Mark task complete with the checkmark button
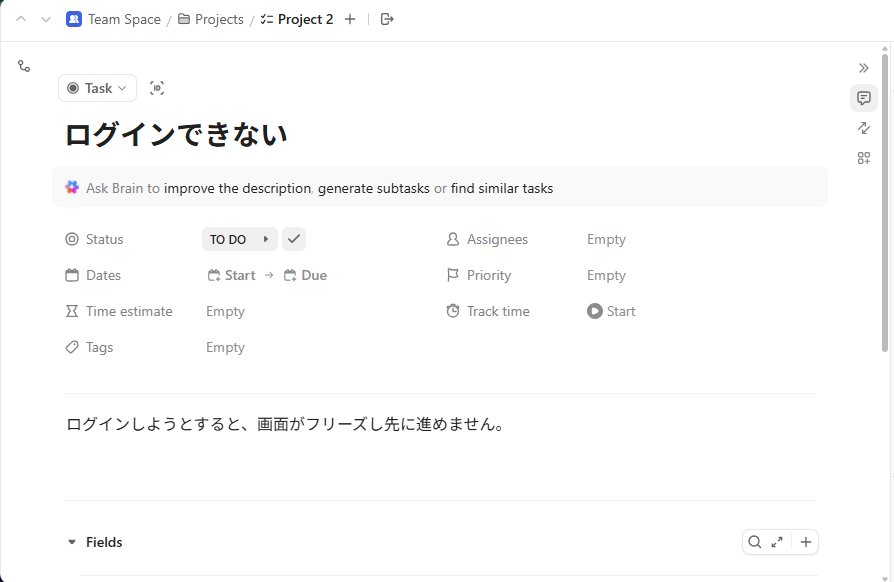894x582 pixels. click(x=294, y=239)
